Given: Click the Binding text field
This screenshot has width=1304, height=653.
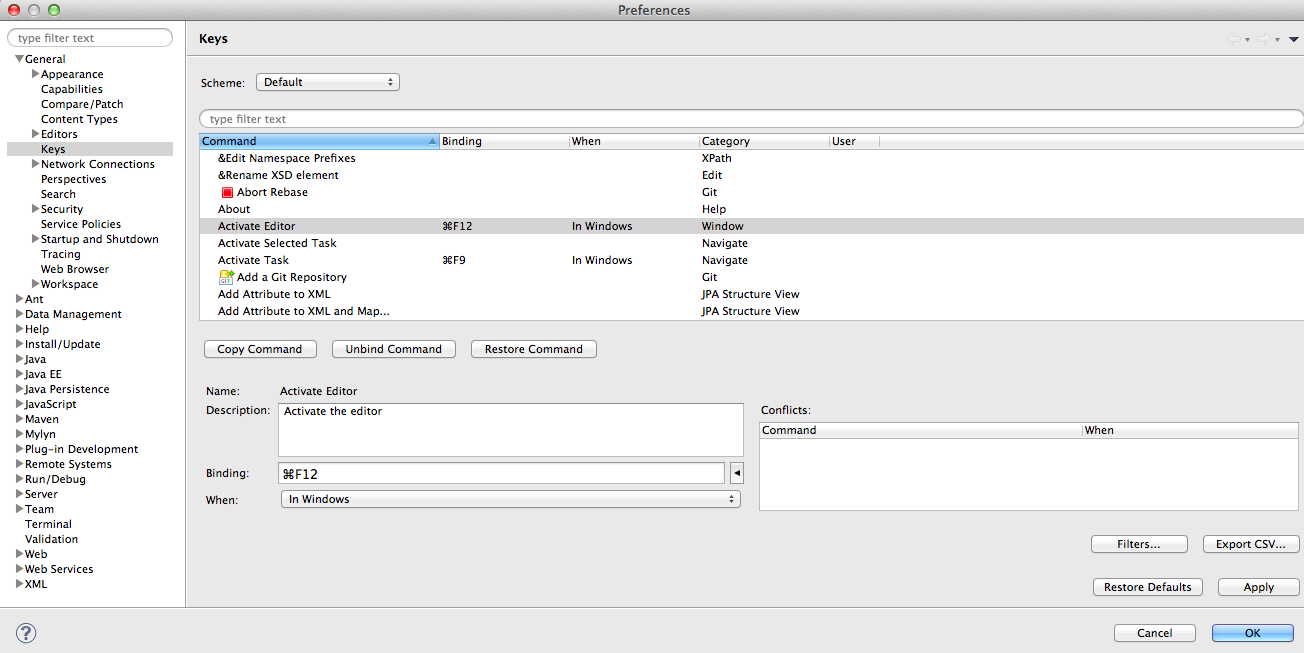Looking at the screenshot, I should coord(500,473).
